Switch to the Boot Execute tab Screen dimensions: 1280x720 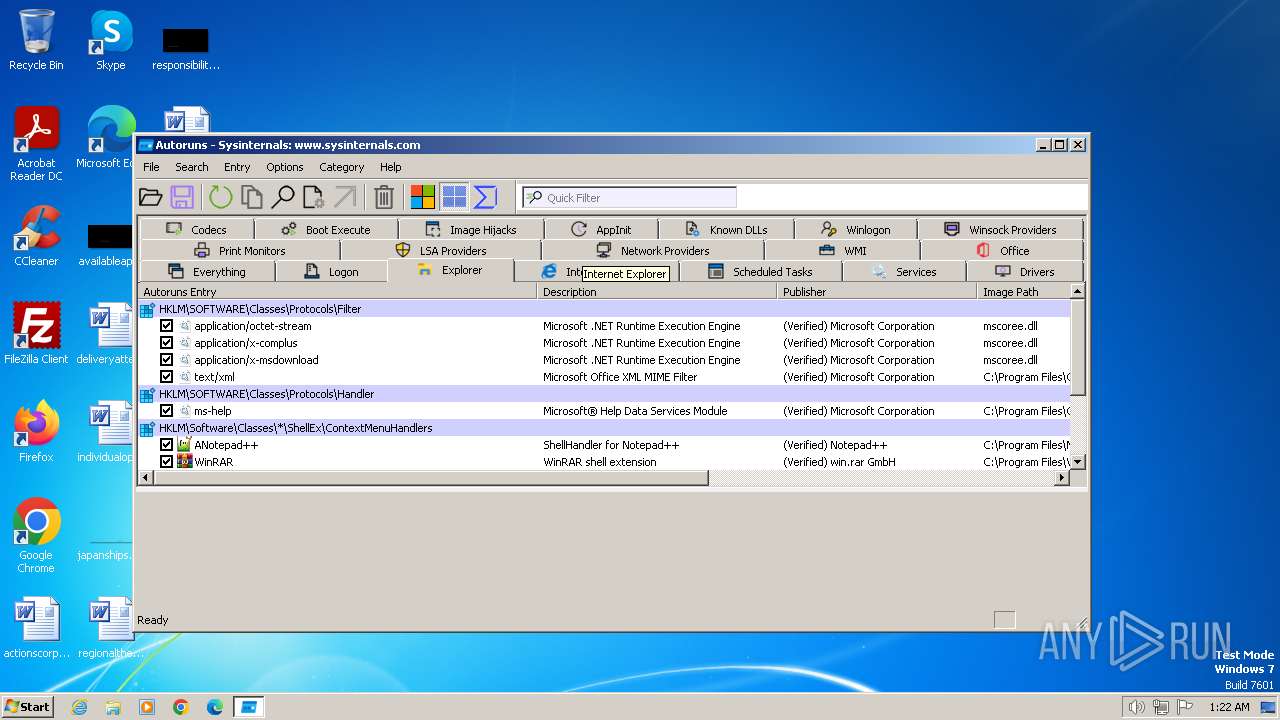tap(326, 230)
